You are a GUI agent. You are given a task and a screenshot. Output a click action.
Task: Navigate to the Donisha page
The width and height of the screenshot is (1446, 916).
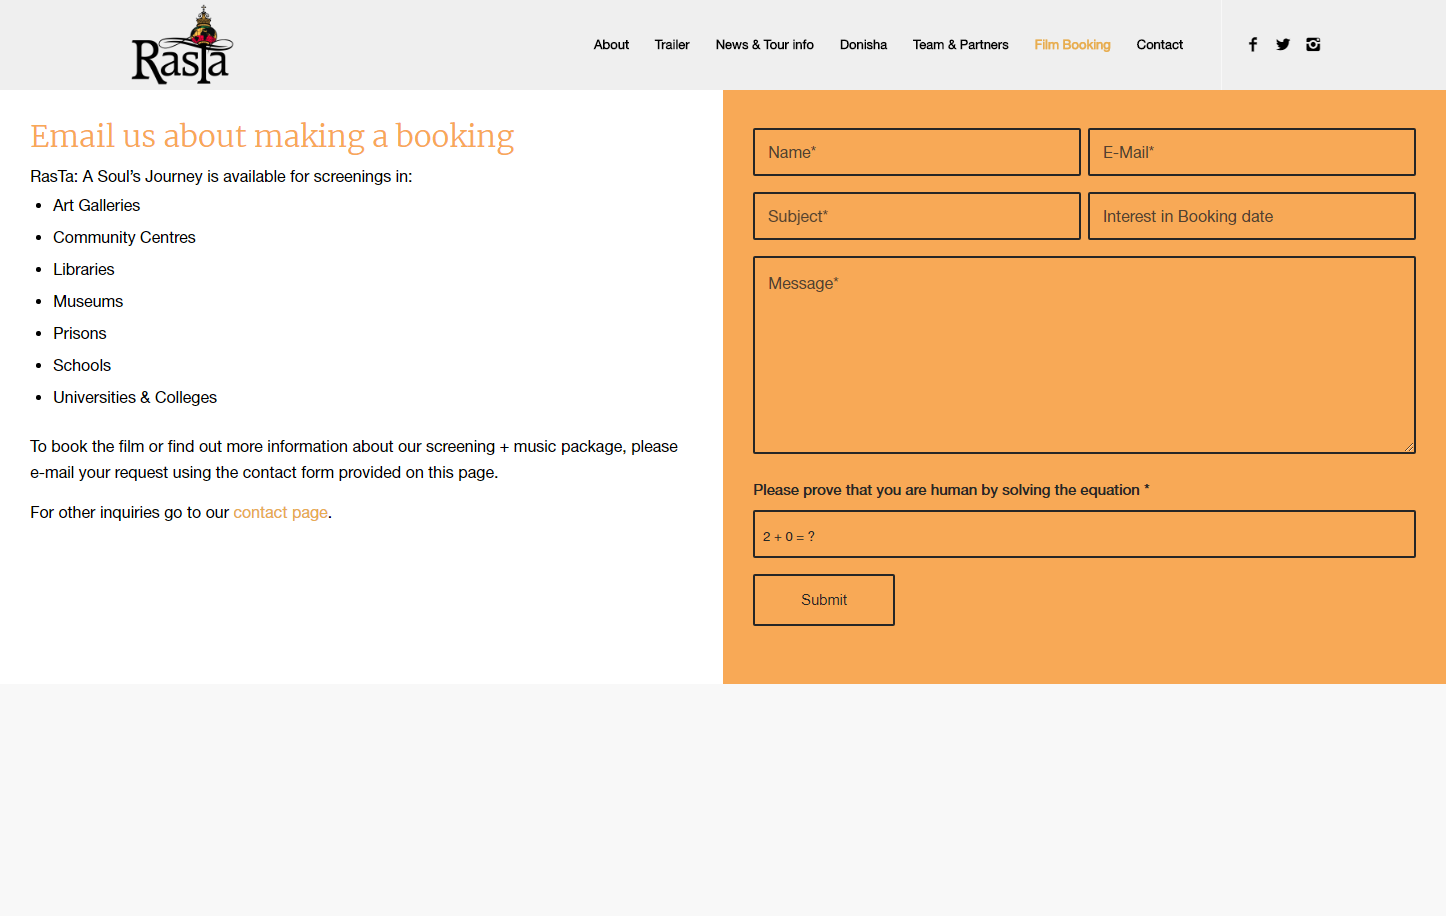click(x=863, y=45)
